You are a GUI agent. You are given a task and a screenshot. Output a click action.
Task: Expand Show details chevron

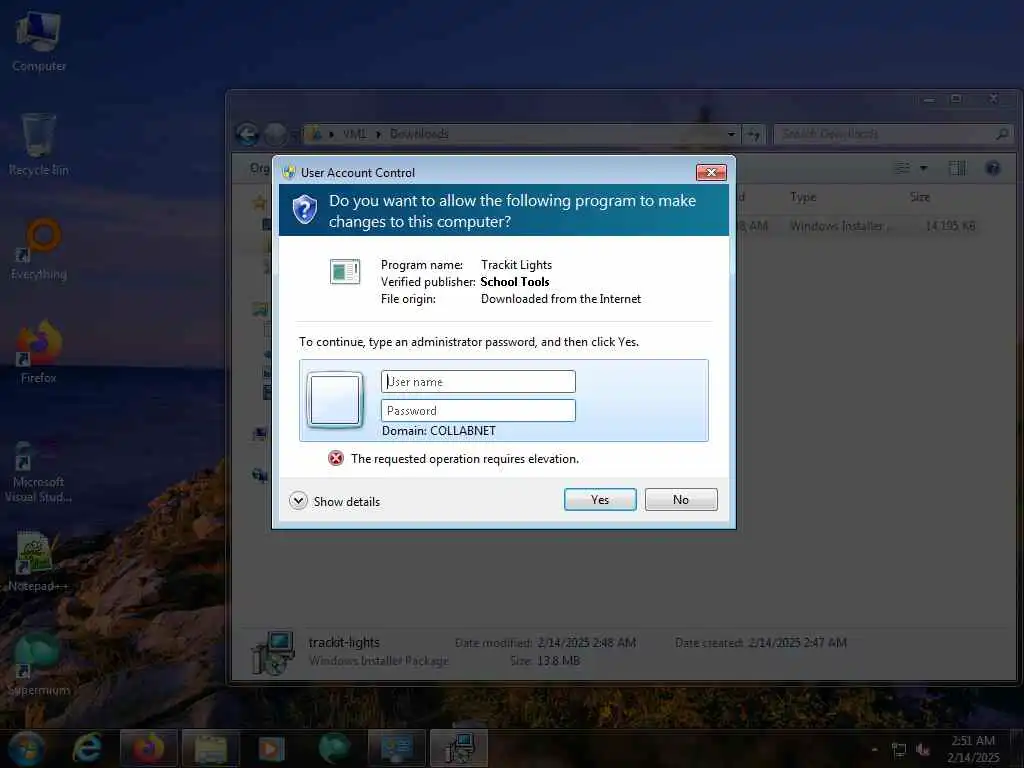pyautogui.click(x=298, y=501)
